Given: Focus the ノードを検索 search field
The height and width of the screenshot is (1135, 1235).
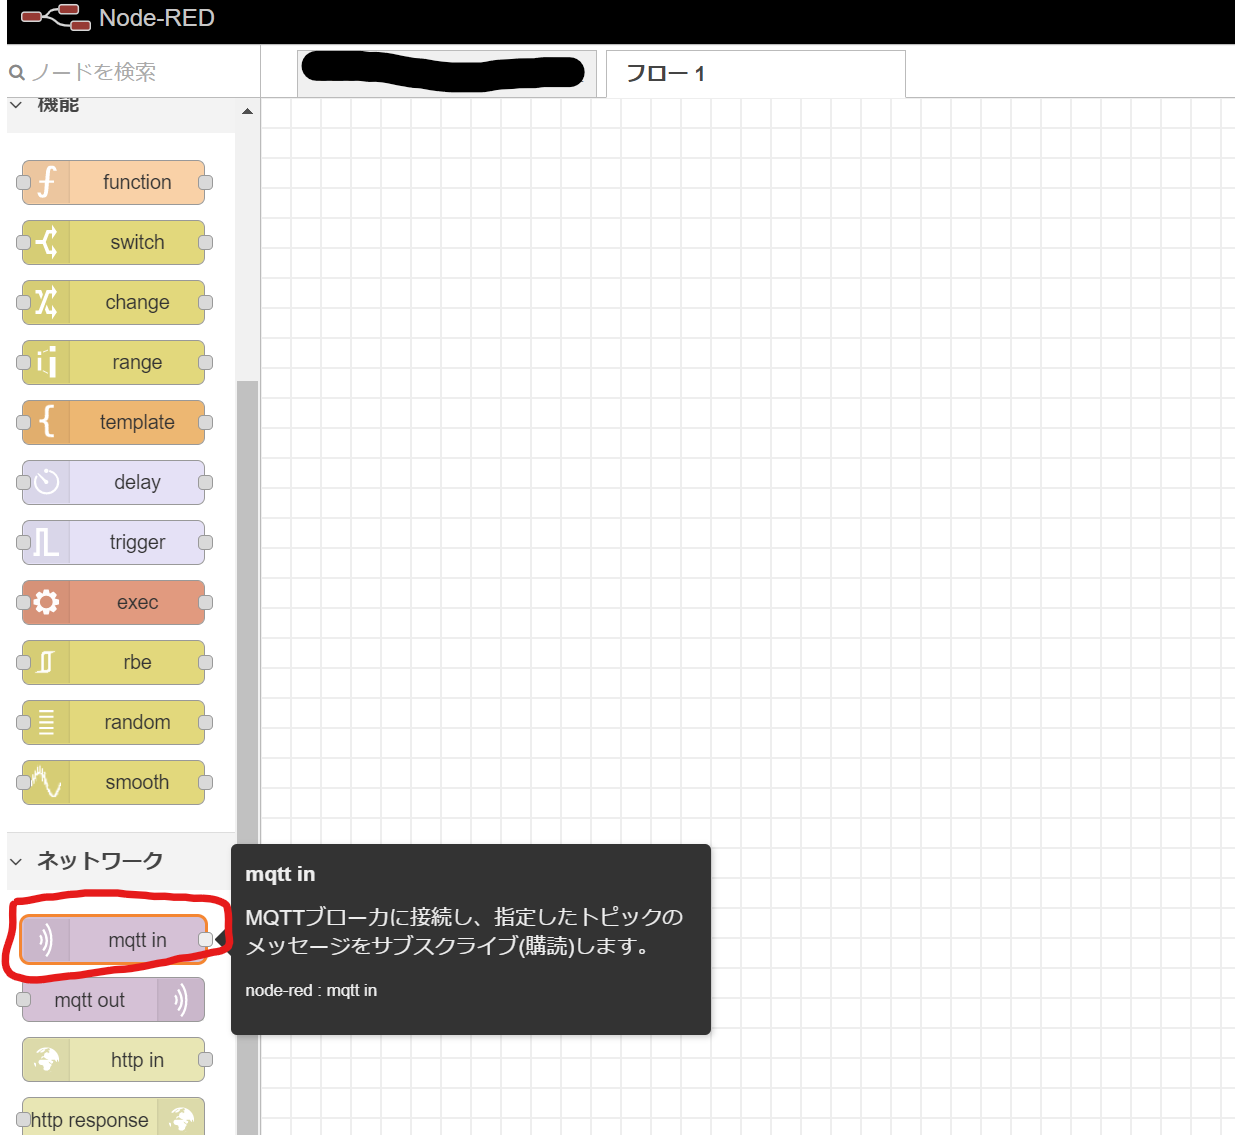Looking at the screenshot, I should coord(133,72).
